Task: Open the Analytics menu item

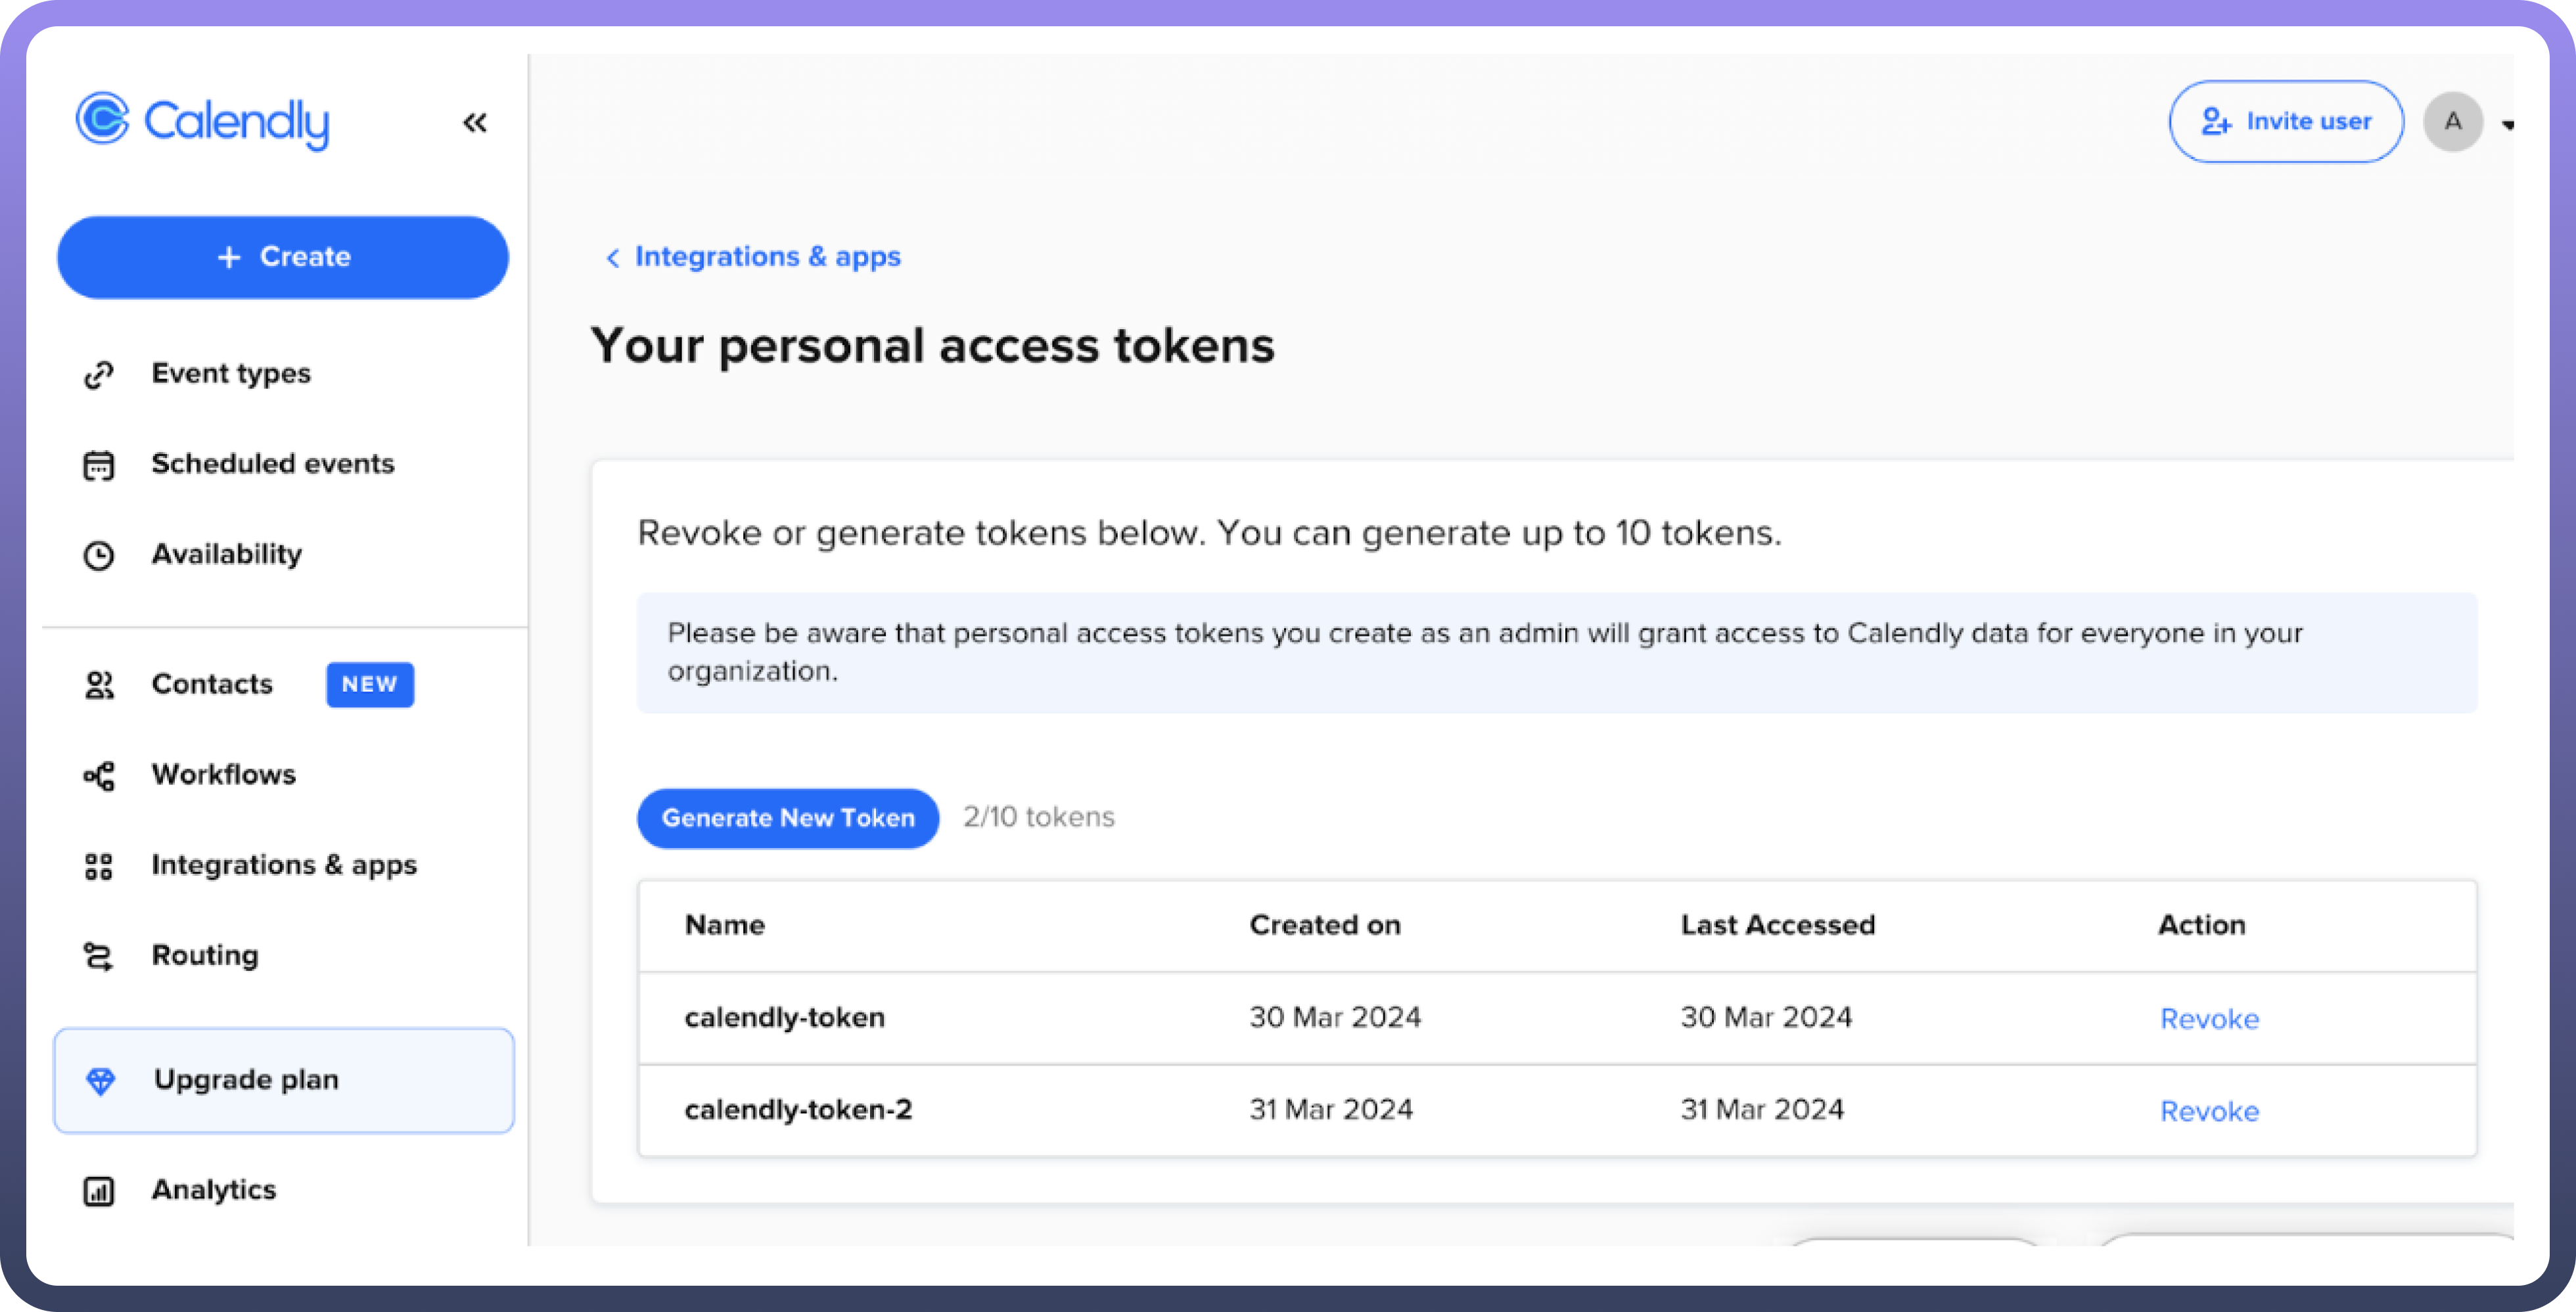Action: click(x=214, y=1190)
